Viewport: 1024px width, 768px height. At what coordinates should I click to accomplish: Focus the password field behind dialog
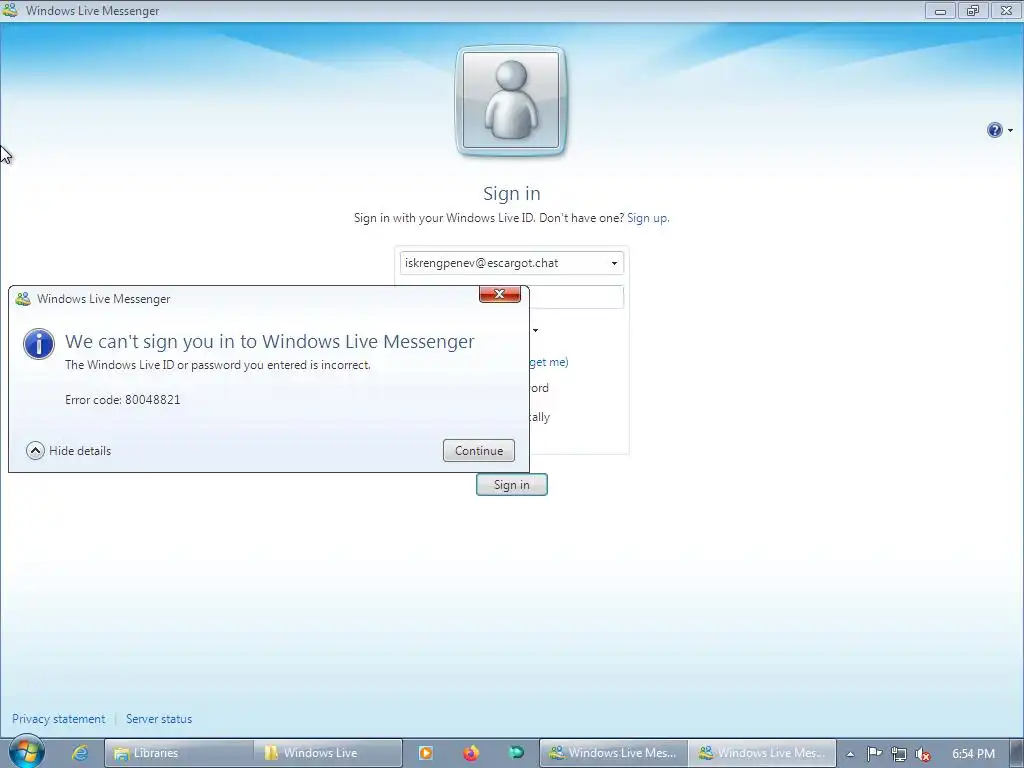click(576, 297)
